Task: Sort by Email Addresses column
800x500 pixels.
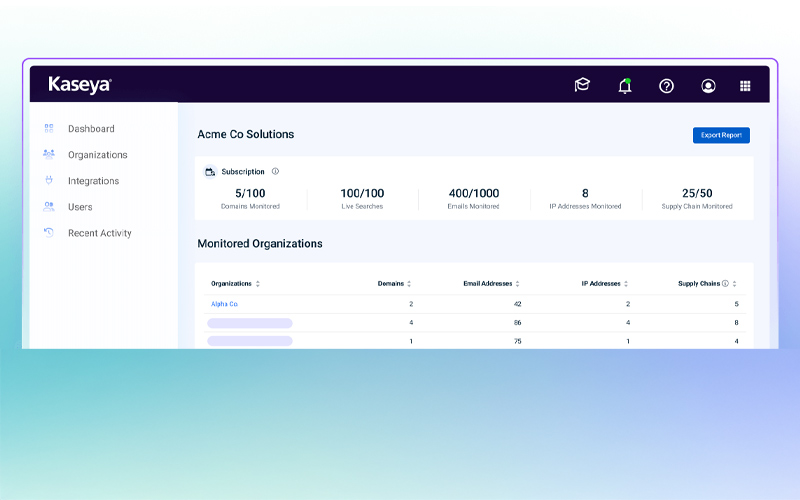Action: [517, 284]
